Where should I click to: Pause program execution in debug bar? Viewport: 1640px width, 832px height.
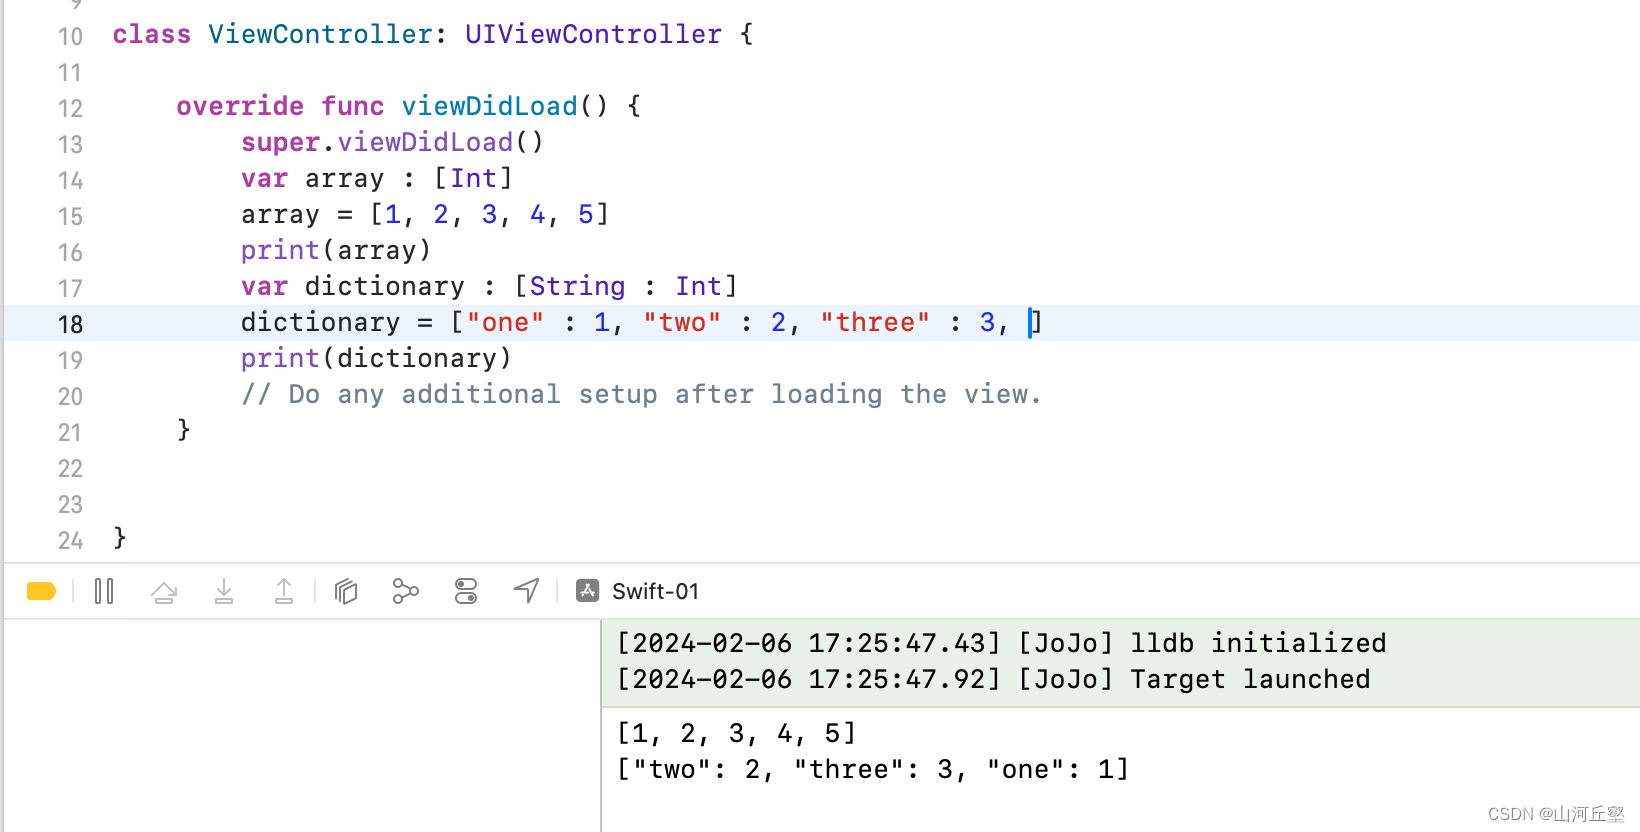(104, 591)
